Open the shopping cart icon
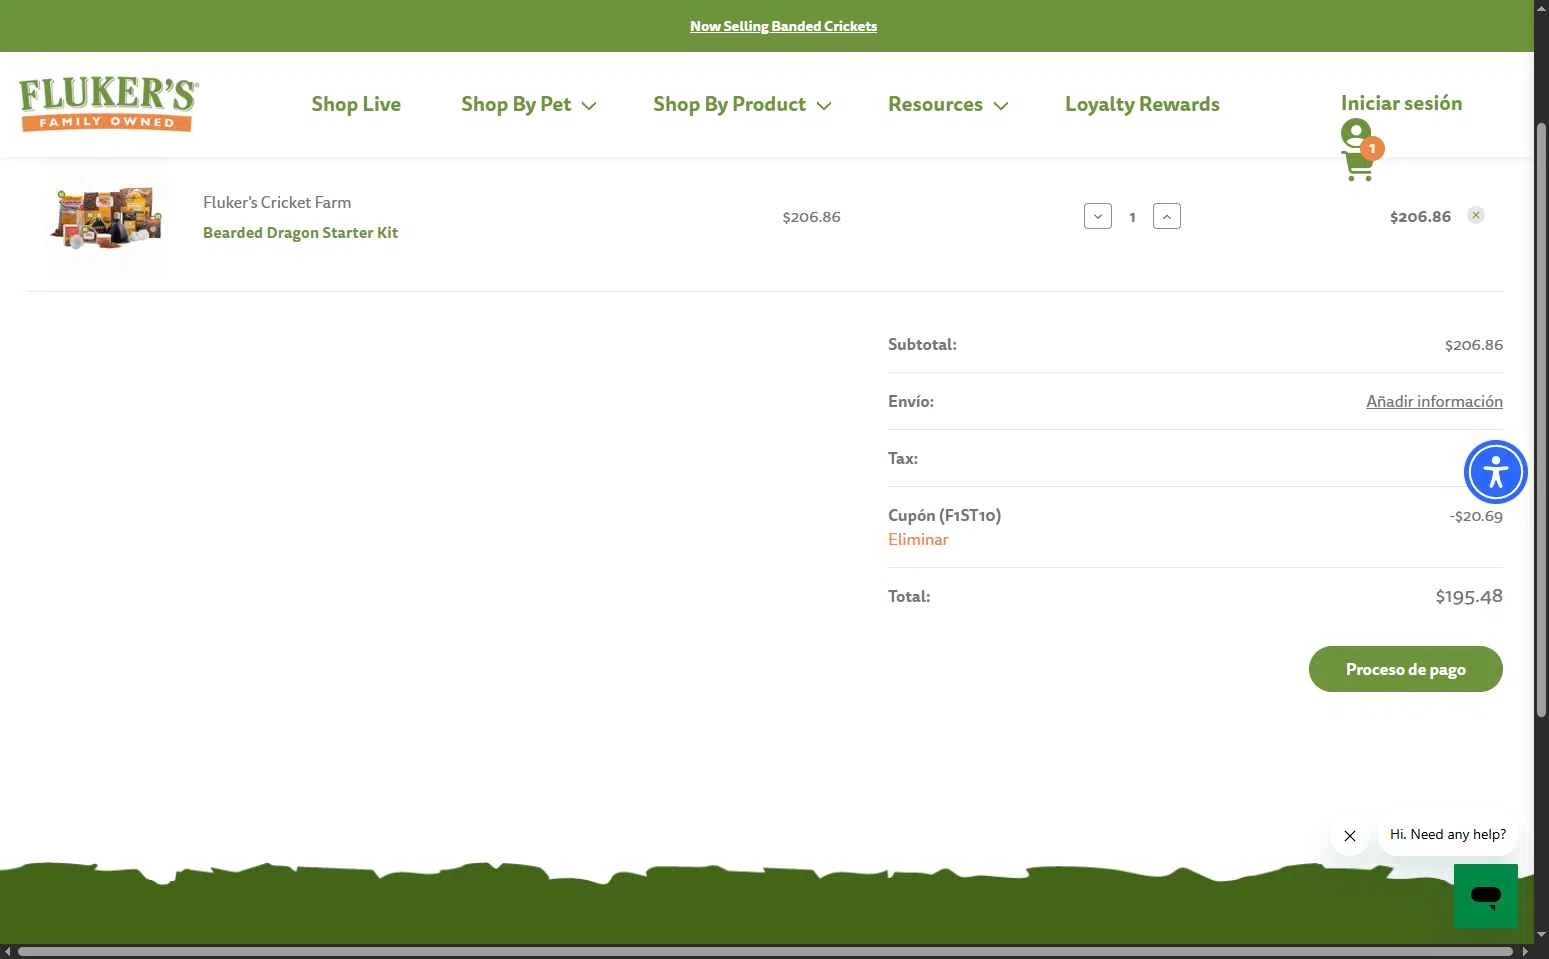The height and width of the screenshot is (959, 1549). coord(1358,165)
